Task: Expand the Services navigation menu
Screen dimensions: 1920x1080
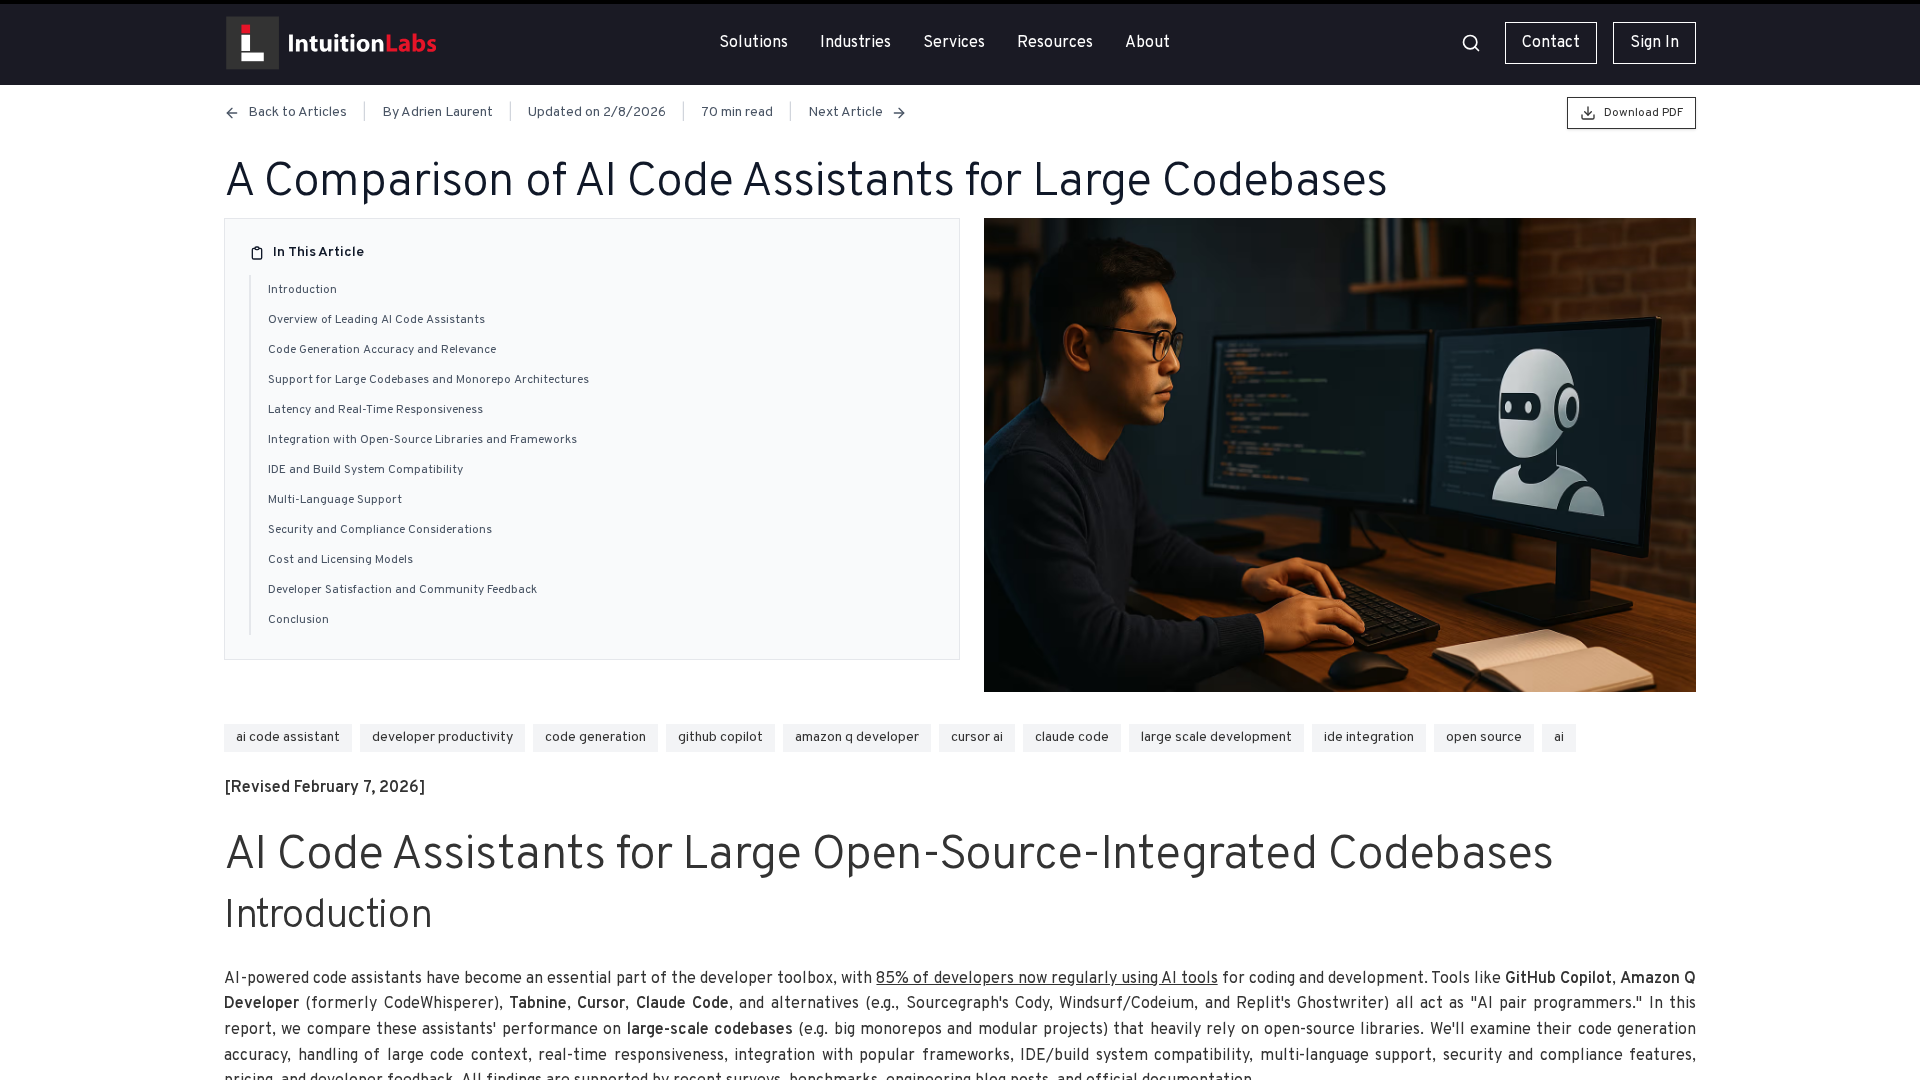Action: point(953,42)
